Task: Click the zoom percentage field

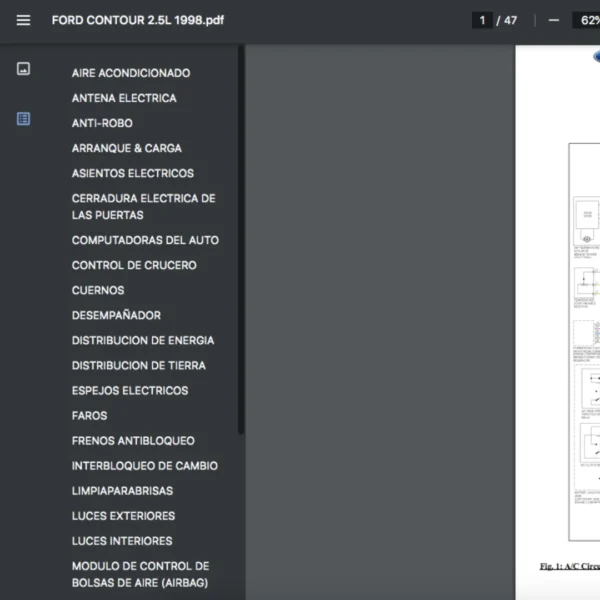Action: click(x=586, y=20)
